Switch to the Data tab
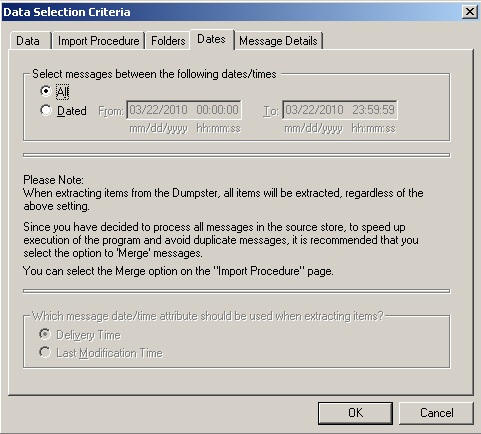 point(29,41)
